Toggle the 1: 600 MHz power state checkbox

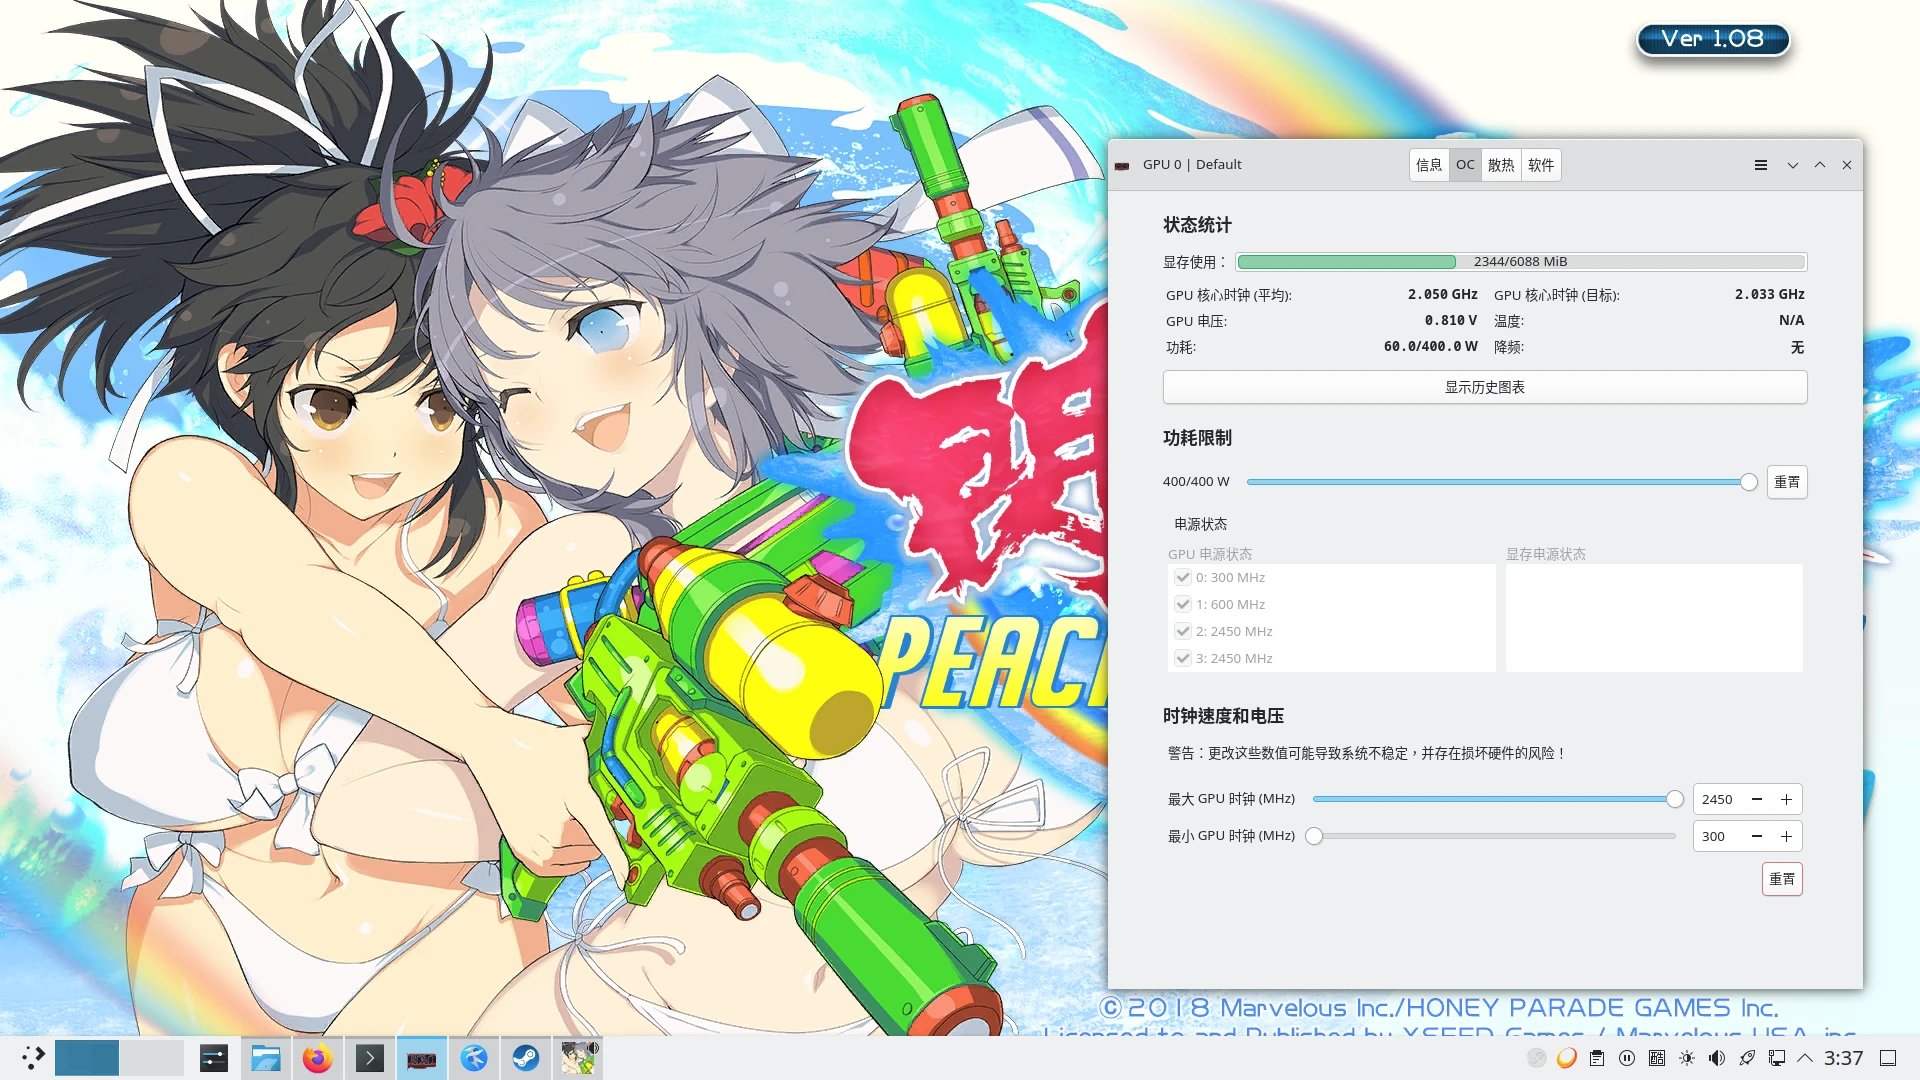(x=1183, y=604)
